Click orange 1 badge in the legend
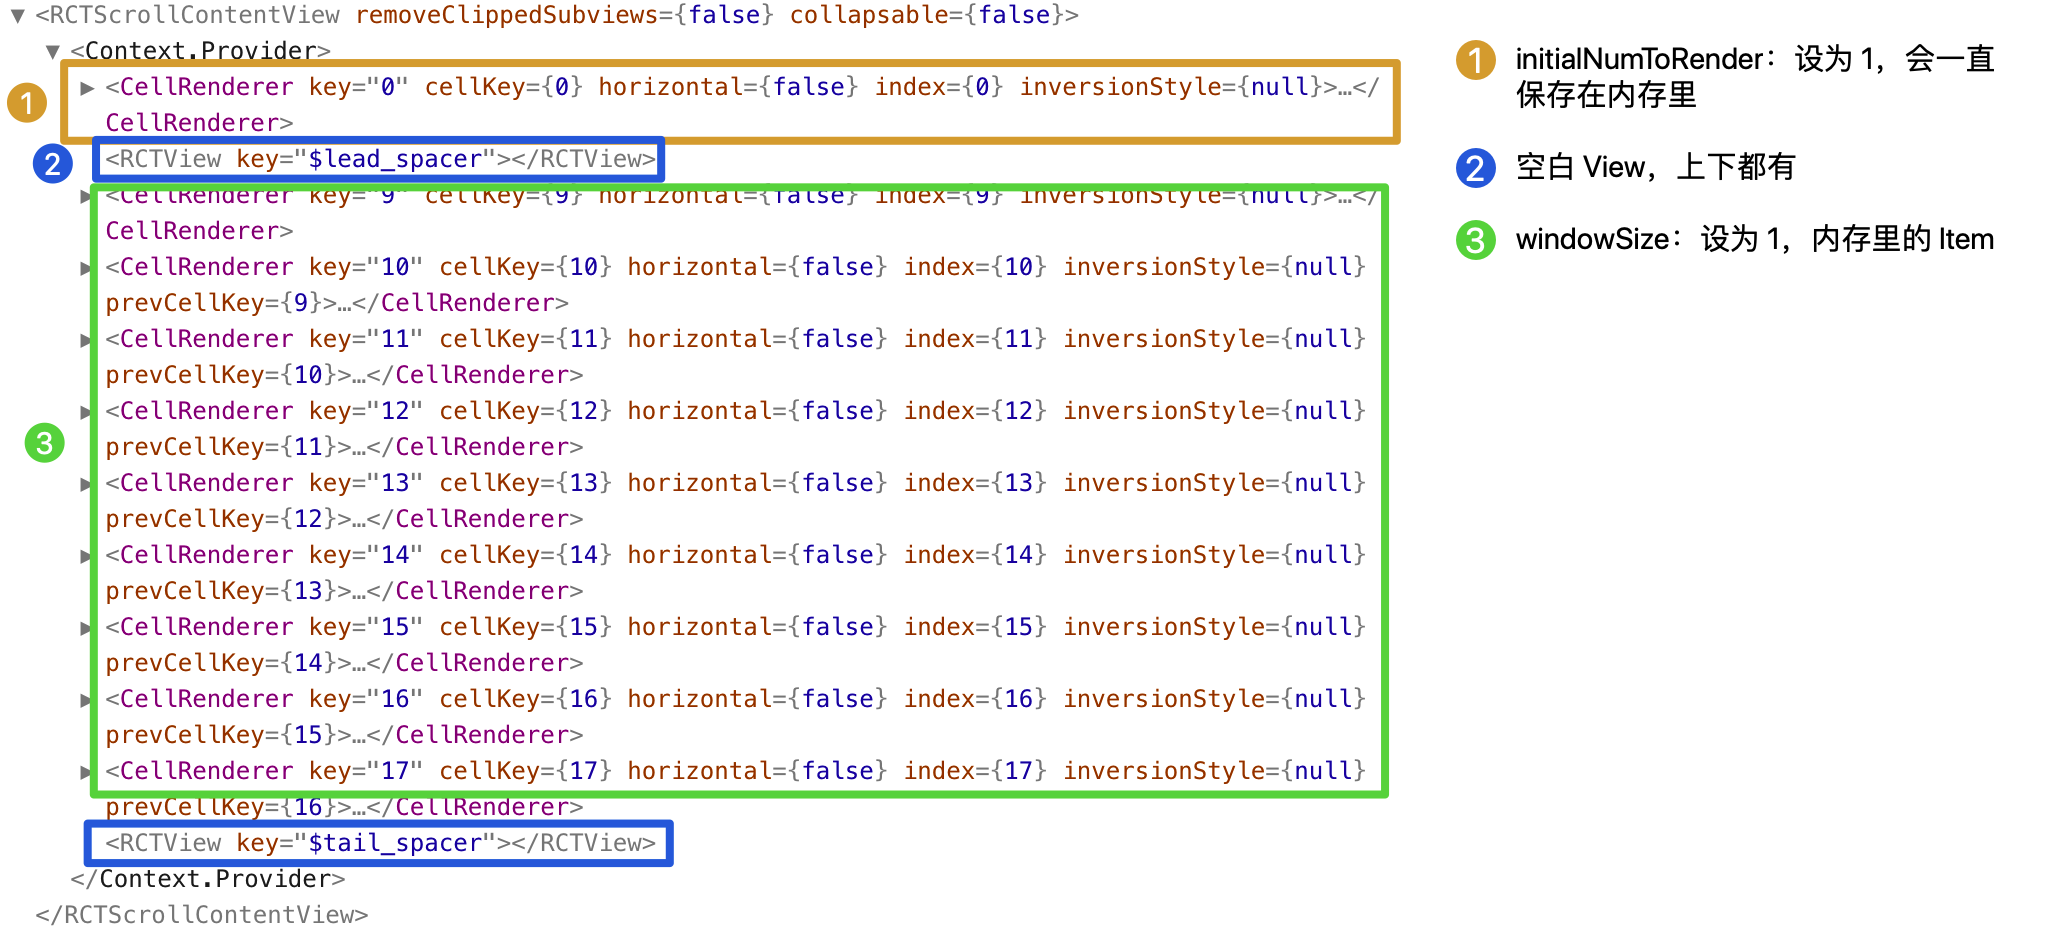Screen dimensions: 2056x938 click(x=1475, y=59)
